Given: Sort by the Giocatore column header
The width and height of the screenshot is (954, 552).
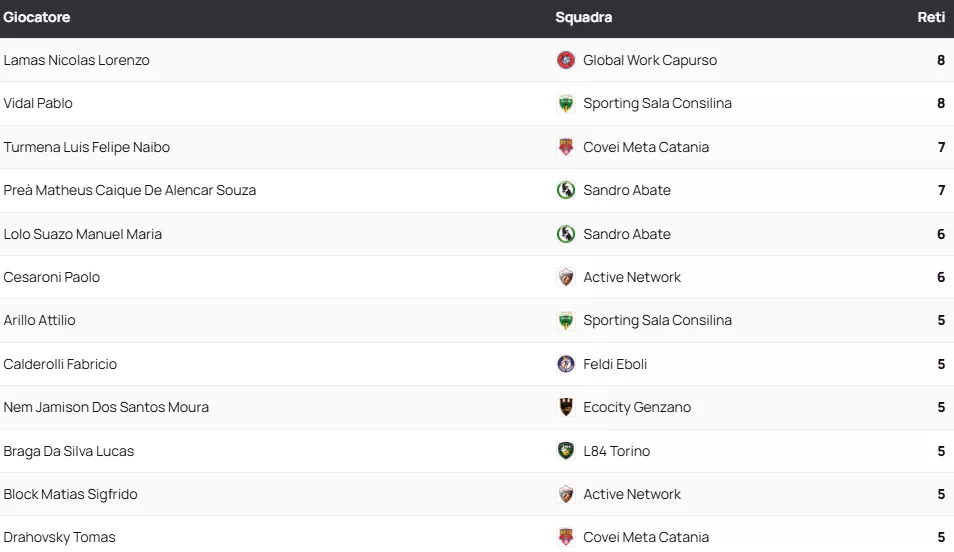Looking at the screenshot, I should pos(37,17).
